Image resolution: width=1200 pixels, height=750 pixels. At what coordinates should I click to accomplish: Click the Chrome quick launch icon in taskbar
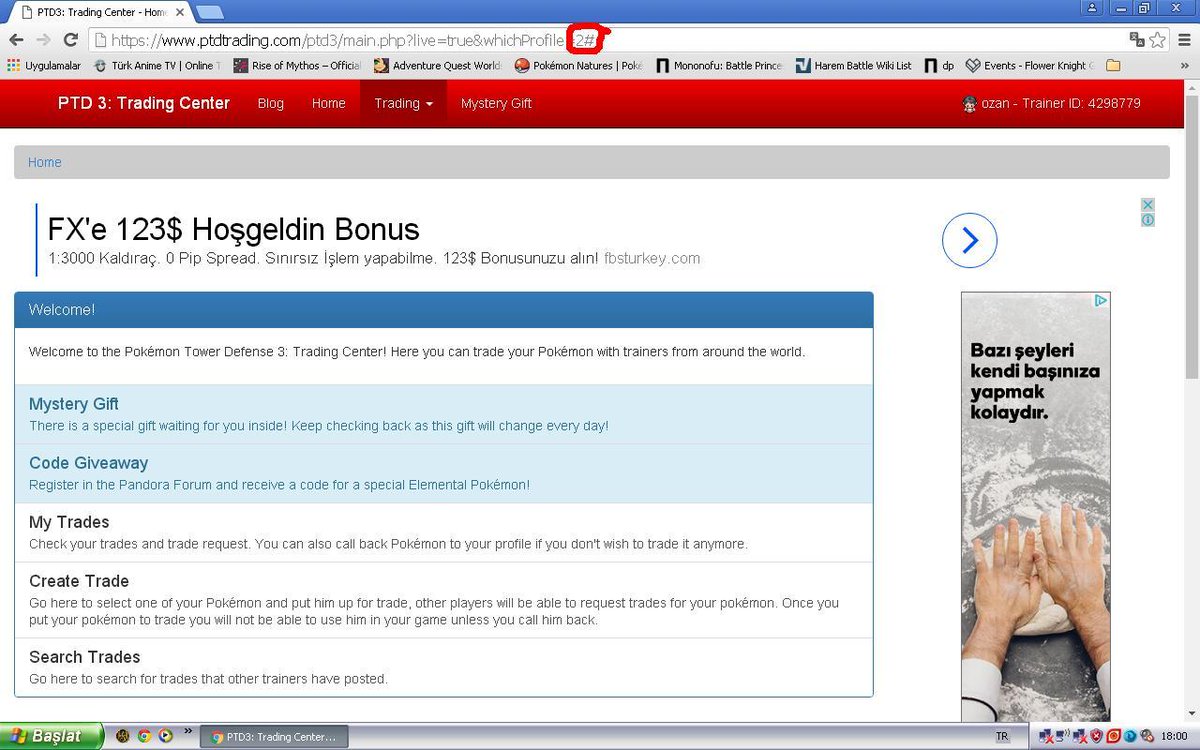[x=144, y=736]
